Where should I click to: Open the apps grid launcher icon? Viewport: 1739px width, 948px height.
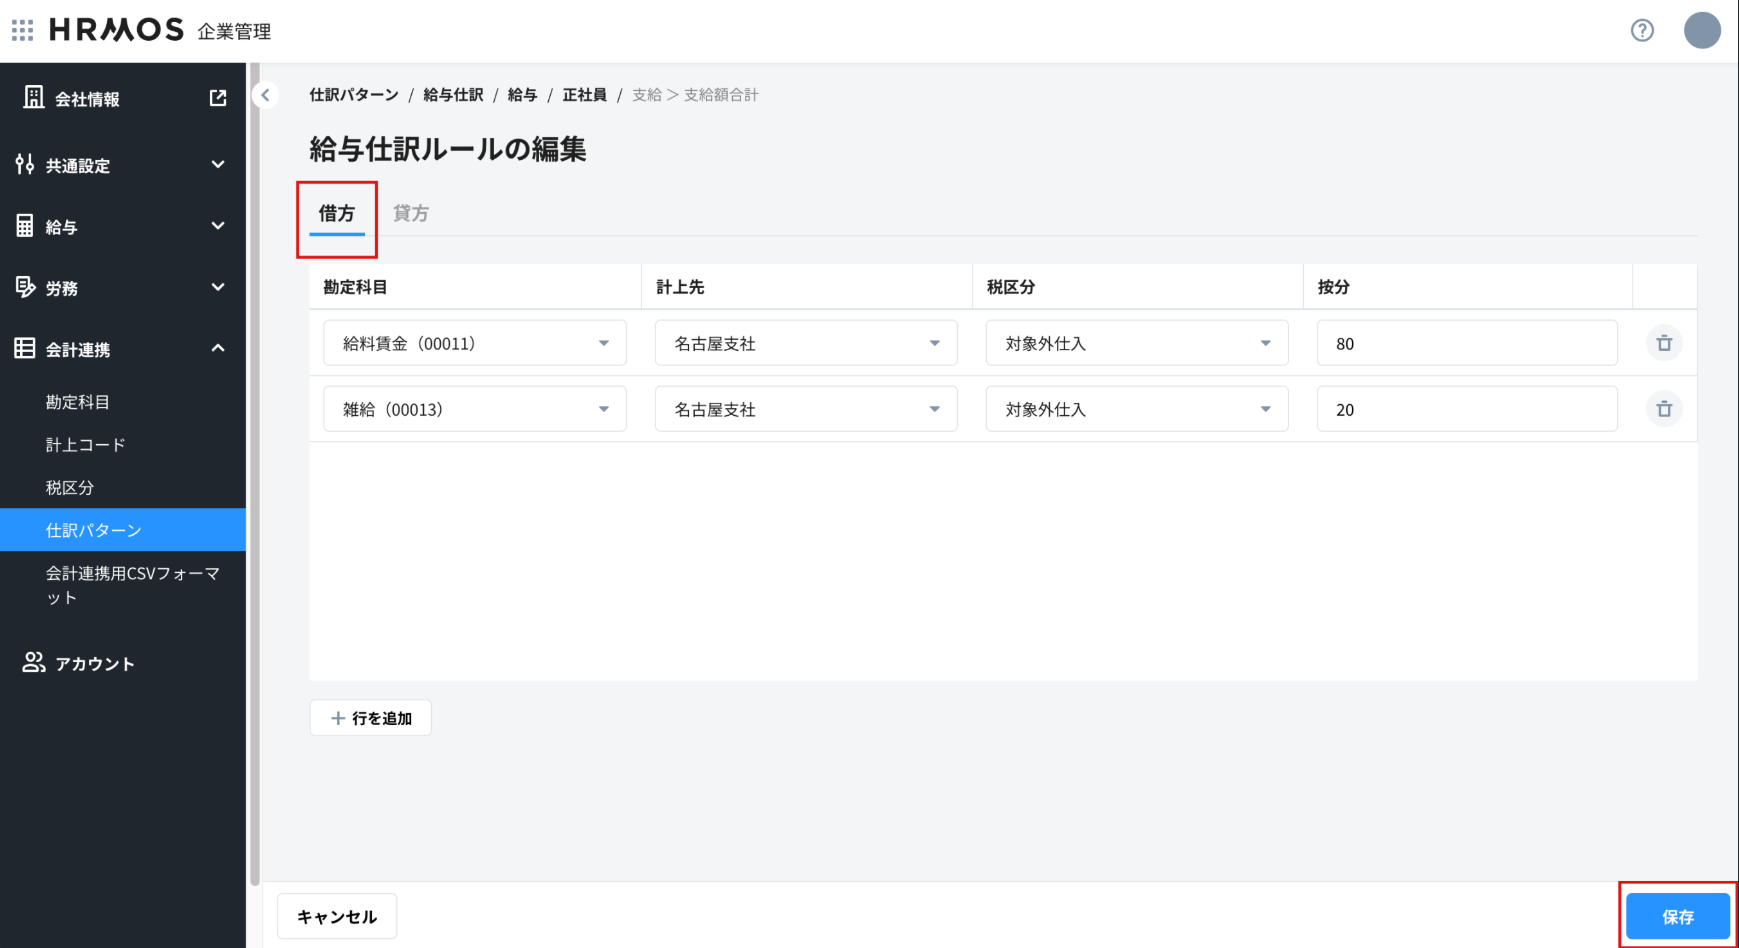tap(23, 30)
